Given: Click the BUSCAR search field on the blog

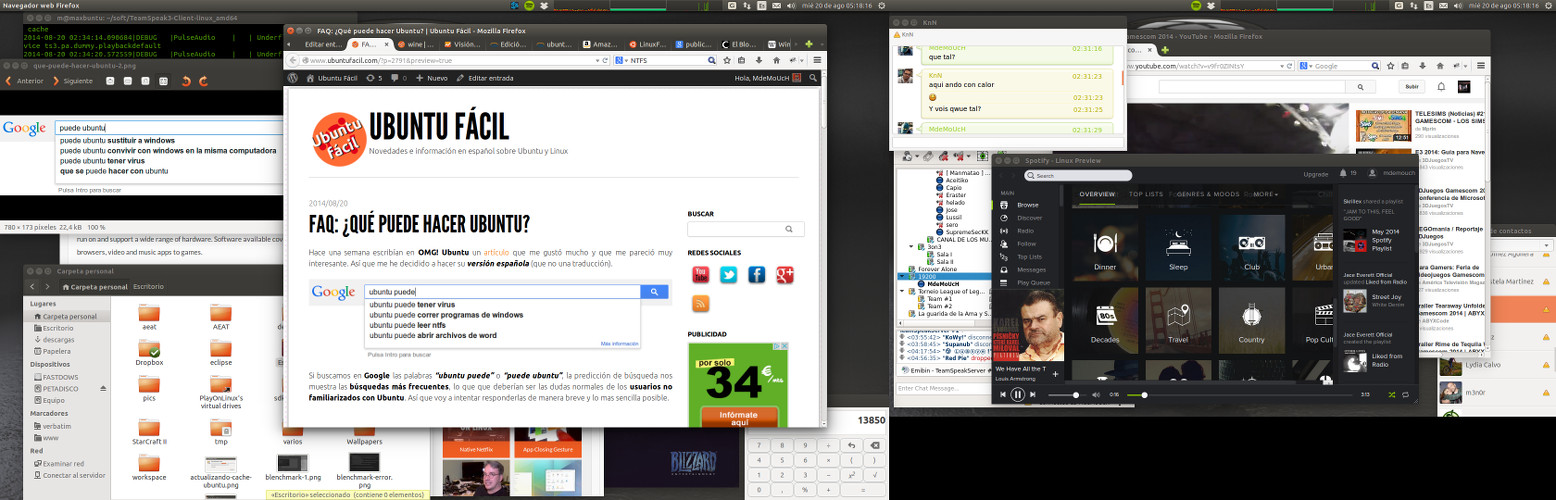Looking at the screenshot, I should pyautogui.click(x=745, y=230).
